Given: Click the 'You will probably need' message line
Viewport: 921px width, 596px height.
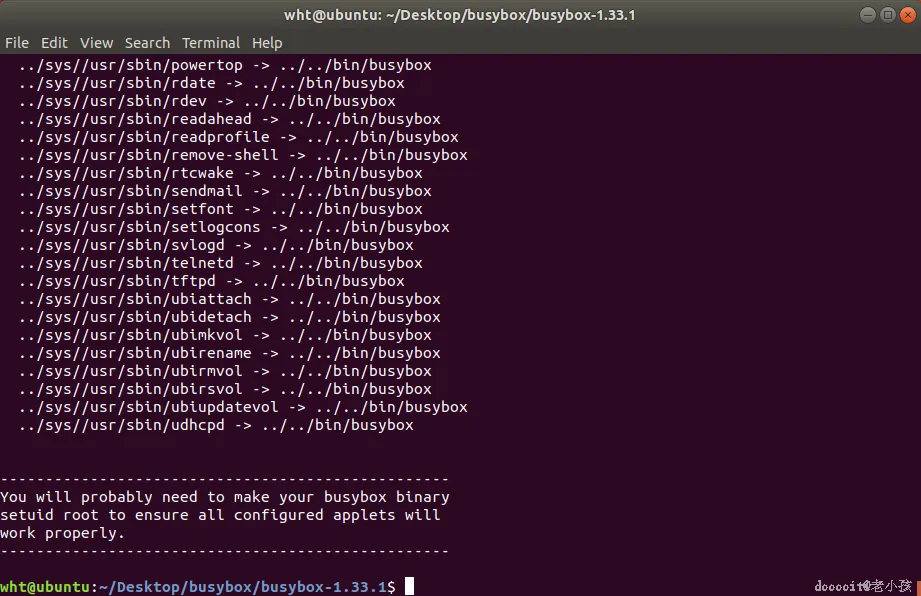Looking at the screenshot, I should click(x=225, y=497).
